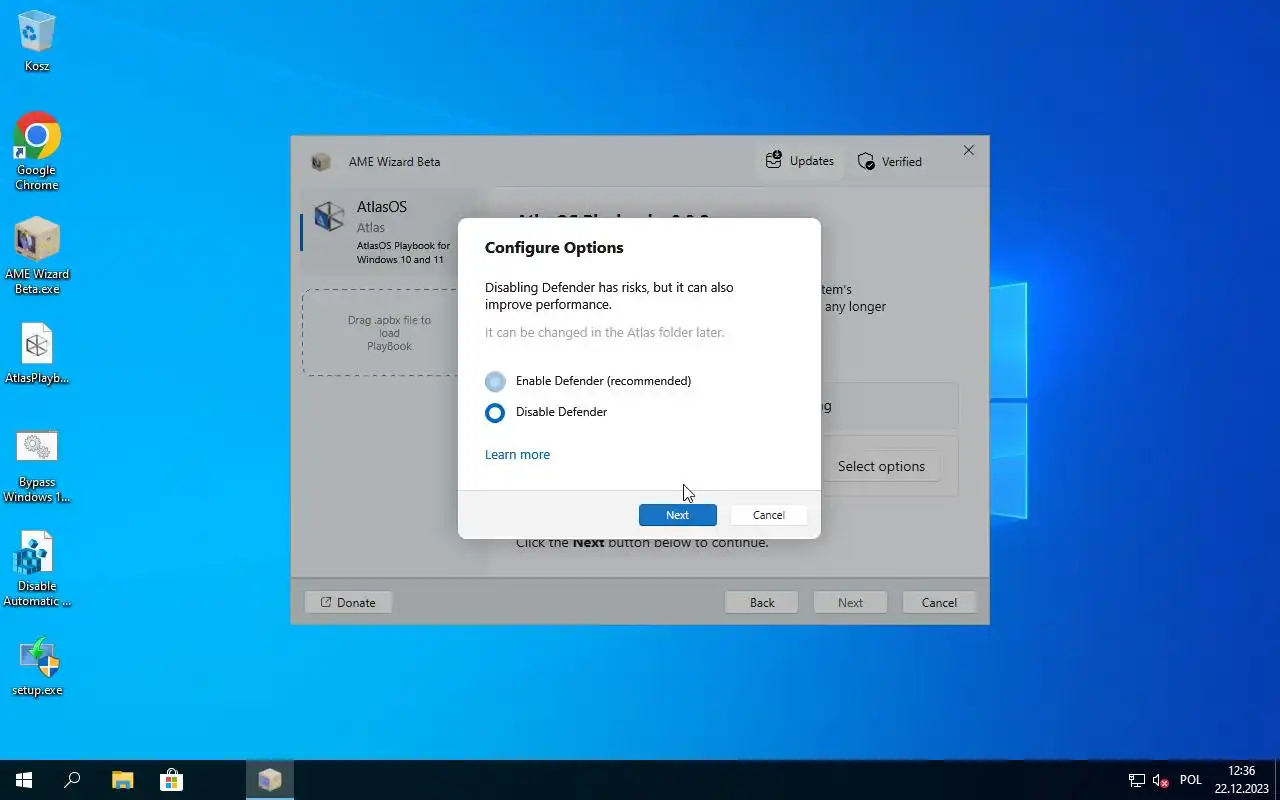Viewport: 1280px width, 800px height.
Task: Open the Learn more link
Action: pyautogui.click(x=517, y=454)
